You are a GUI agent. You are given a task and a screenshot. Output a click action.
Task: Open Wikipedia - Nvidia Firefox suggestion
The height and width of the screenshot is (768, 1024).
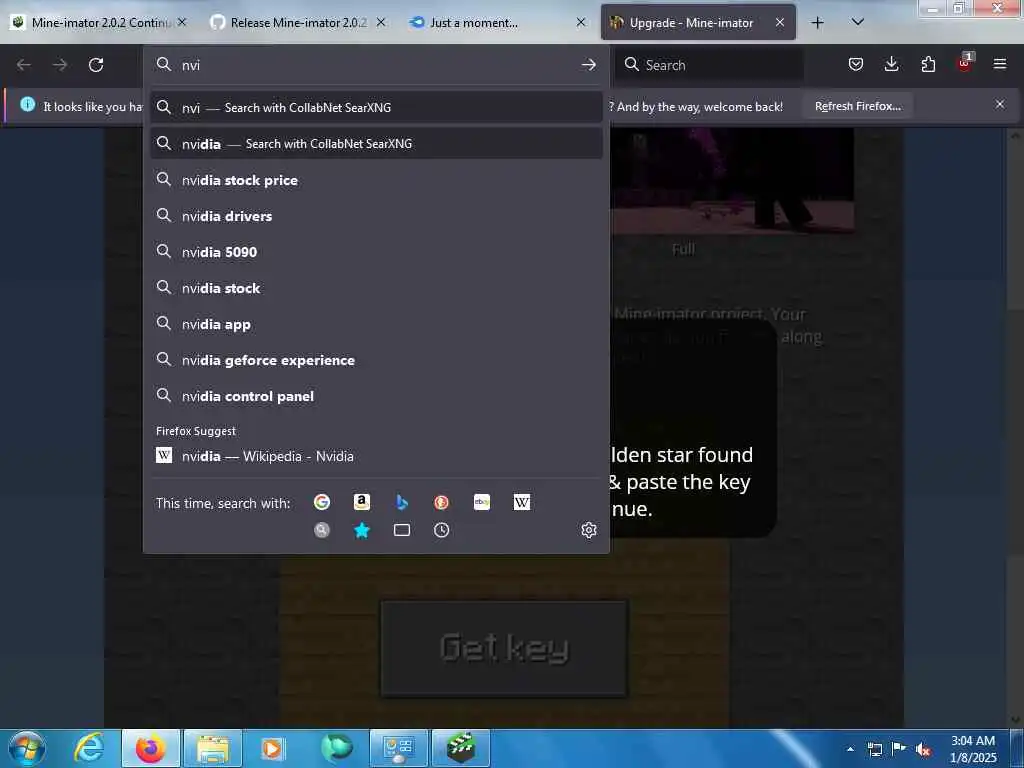pos(376,456)
